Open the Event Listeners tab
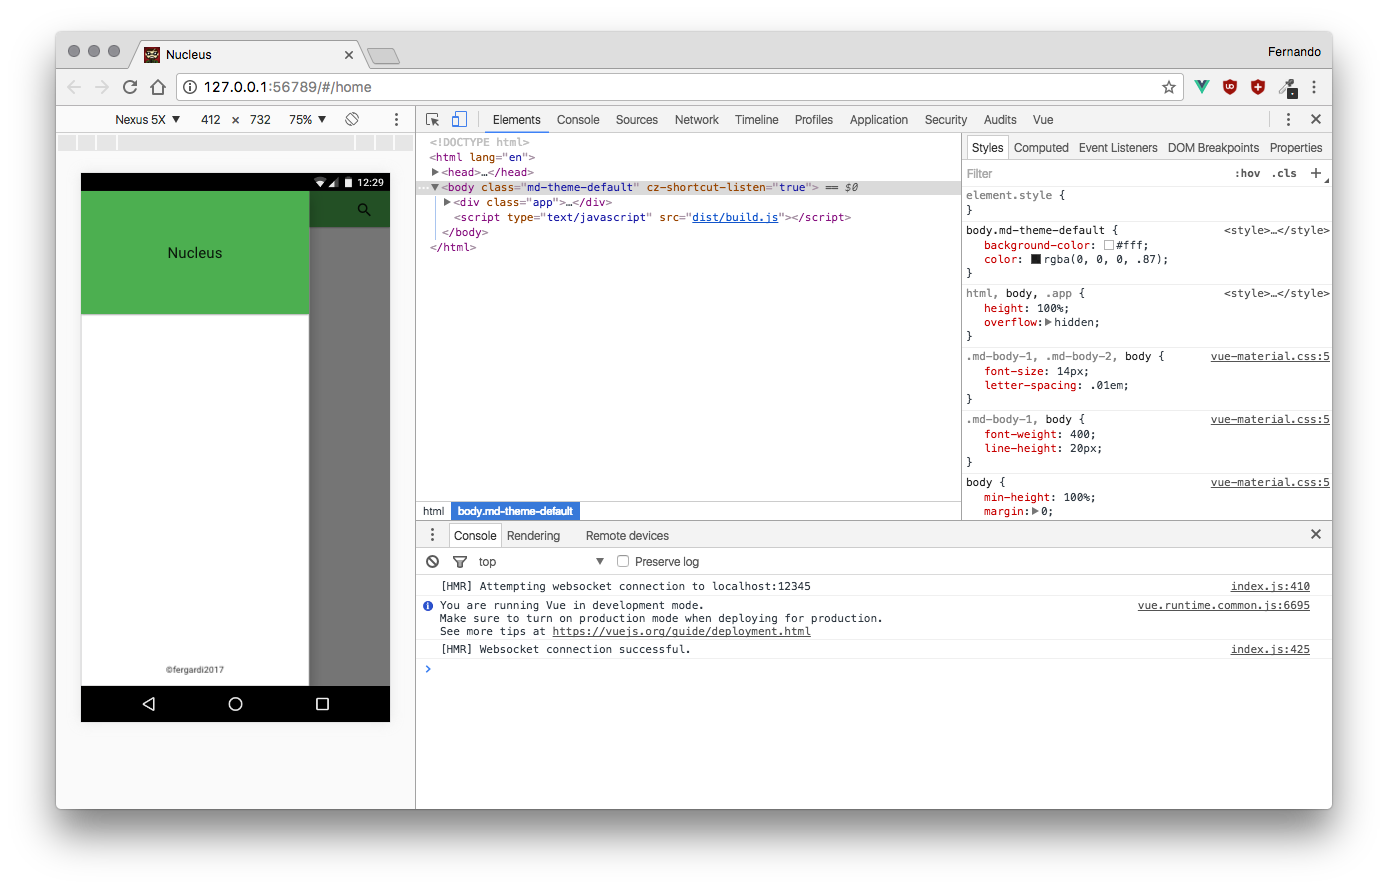This screenshot has width=1388, height=889. point(1118,147)
